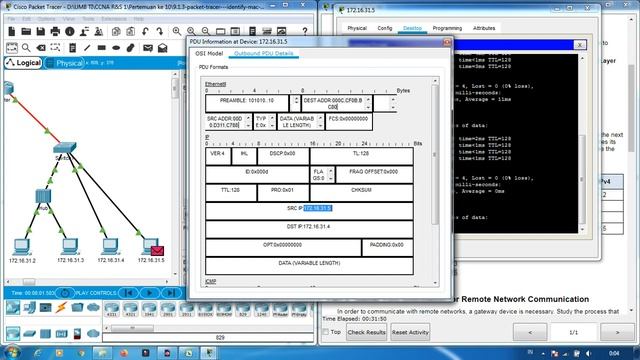Screen dimensions: 640x360
Task: Click the SRC ADDR field scroll arrows
Action: pos(248,122)
